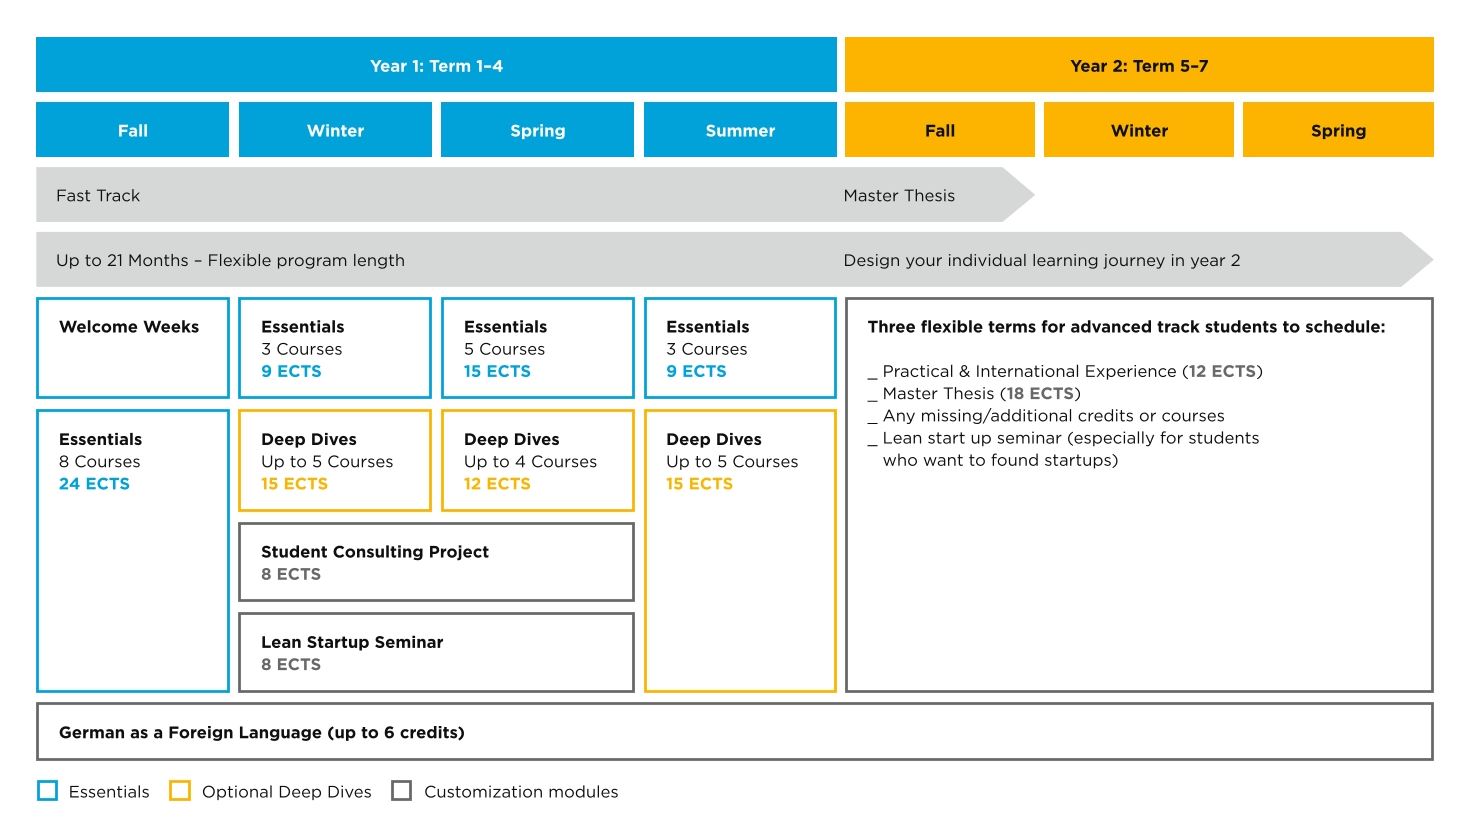Viewport: 1465px width, 835px height.
Task: Select the Summer term block
Action: pos(740,130)
